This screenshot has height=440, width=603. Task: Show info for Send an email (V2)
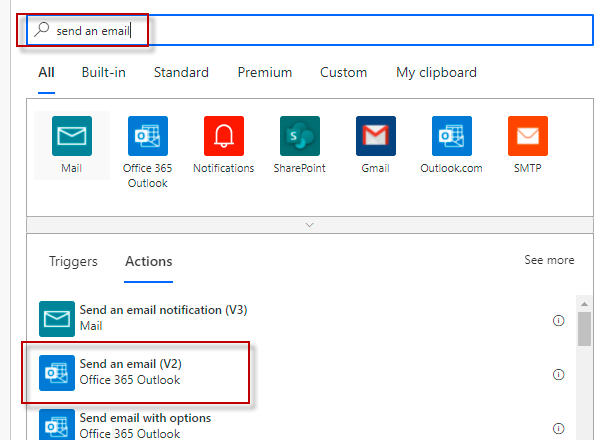tap(558, 374)
